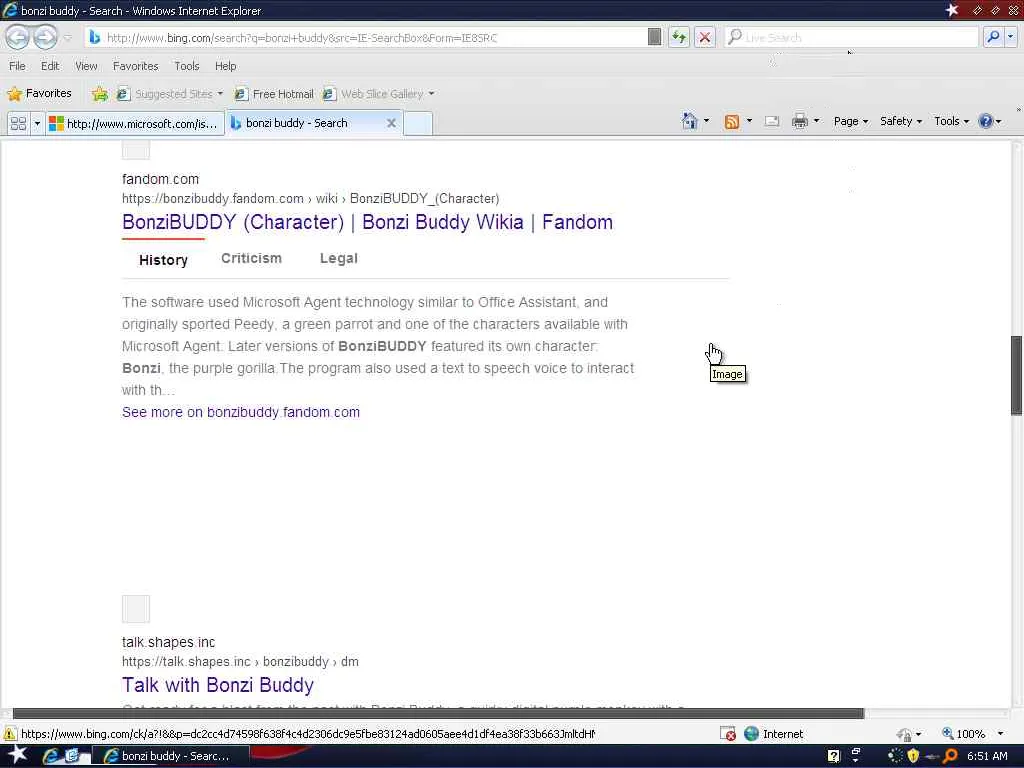Screen dimensions: 1024x768
Task: Click the Home icon in command bar
Action: [x=690, y=121]
